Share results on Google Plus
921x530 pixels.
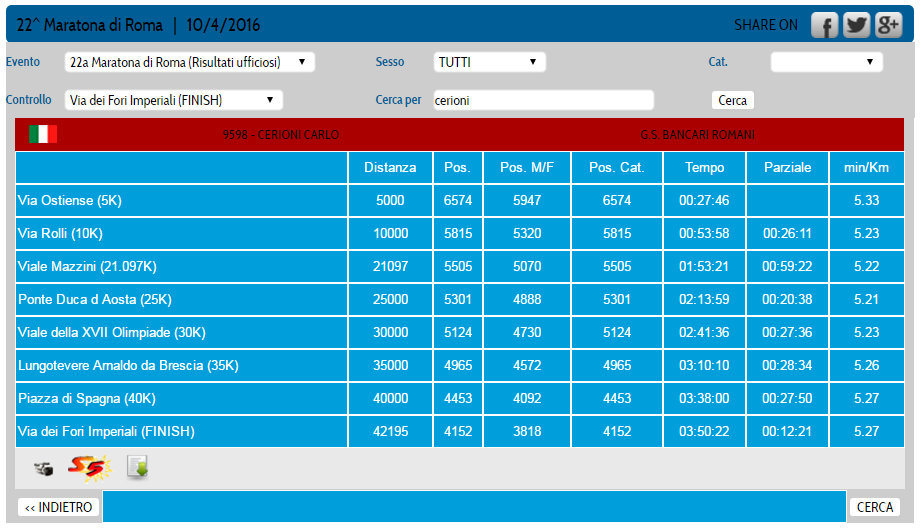point(888,26)
